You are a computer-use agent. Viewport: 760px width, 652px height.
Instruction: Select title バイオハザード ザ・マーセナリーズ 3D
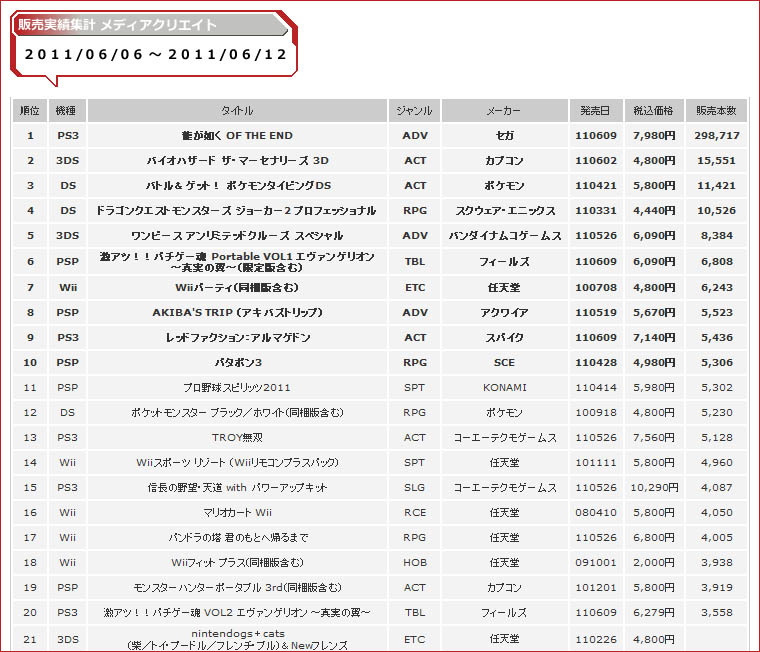tap(237, 160)
